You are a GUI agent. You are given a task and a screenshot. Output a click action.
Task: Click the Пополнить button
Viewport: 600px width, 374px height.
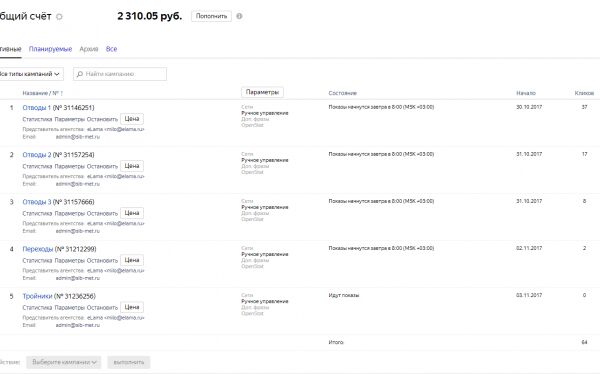[x=211, y=16]
